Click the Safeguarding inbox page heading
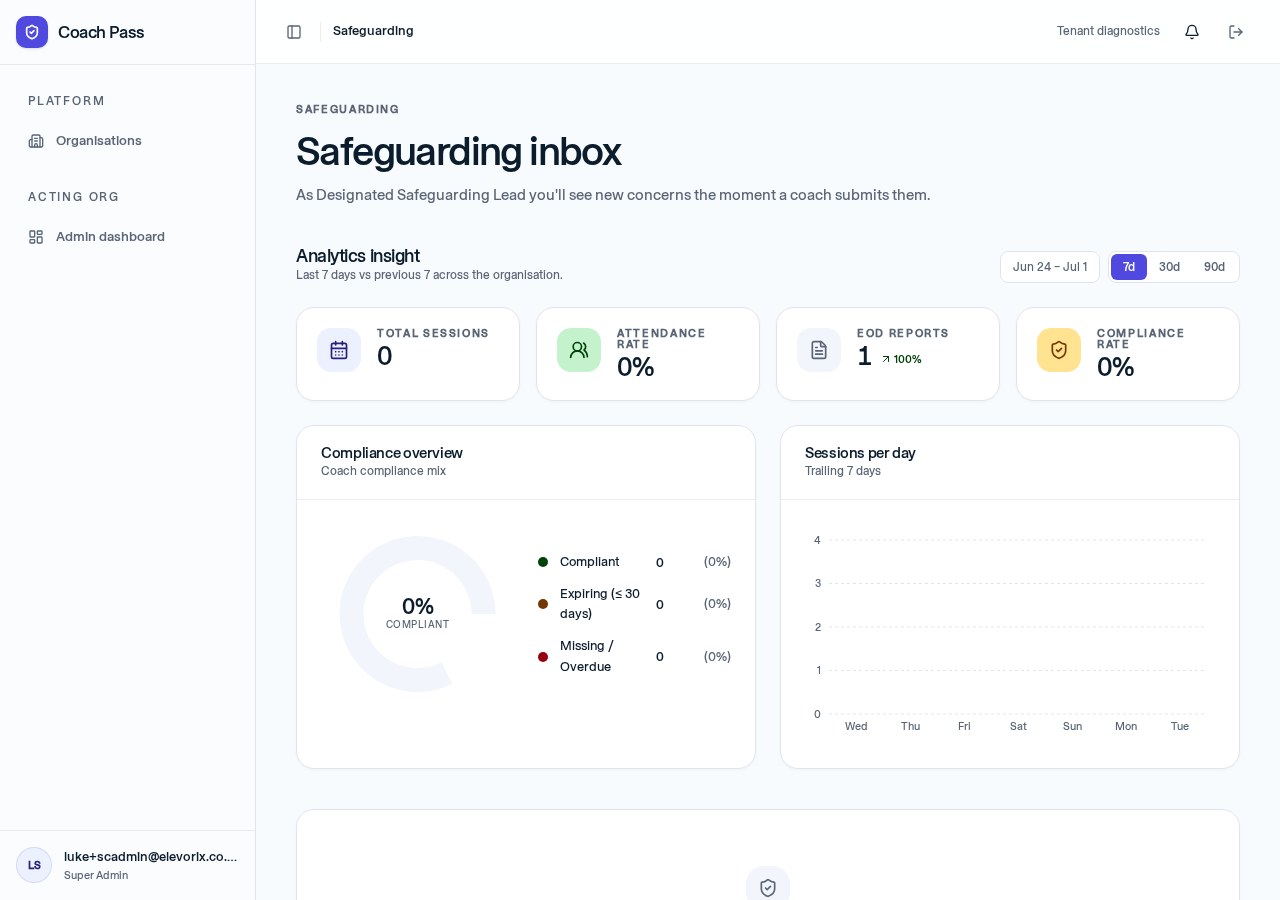1280x900 pixels. click(459, 151)
